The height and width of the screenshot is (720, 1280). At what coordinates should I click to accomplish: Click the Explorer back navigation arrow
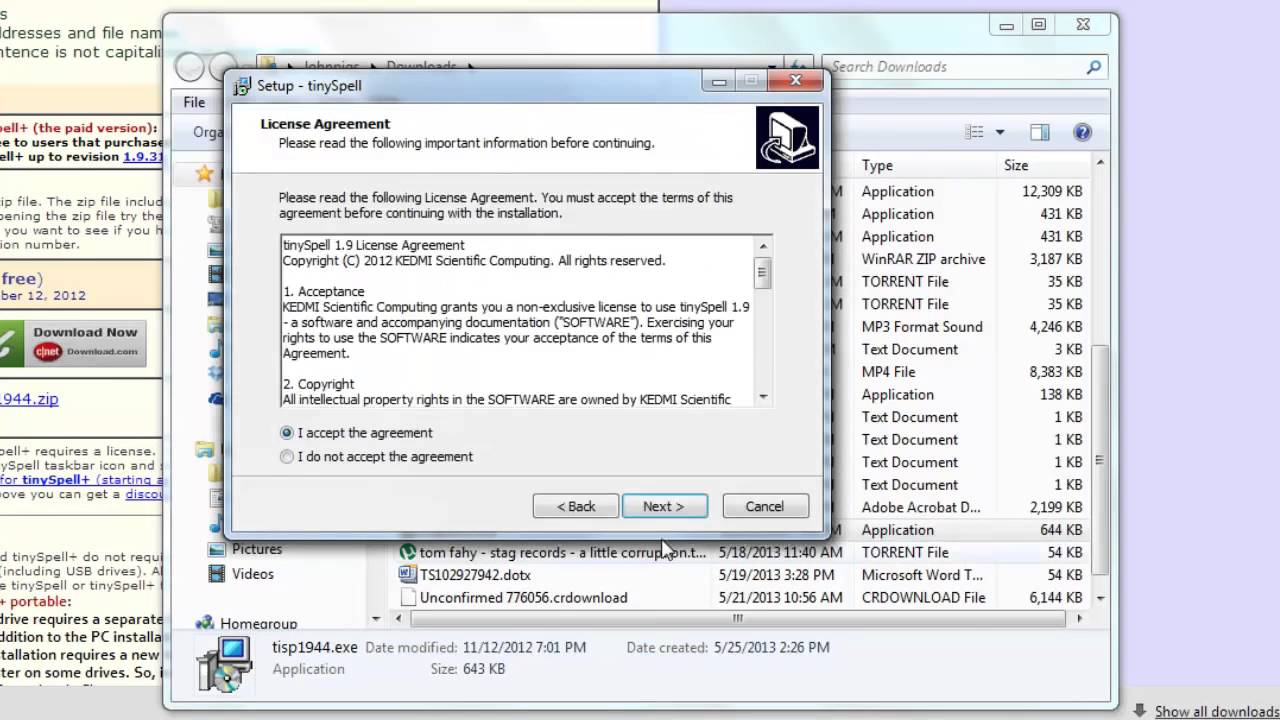point(189,67)
